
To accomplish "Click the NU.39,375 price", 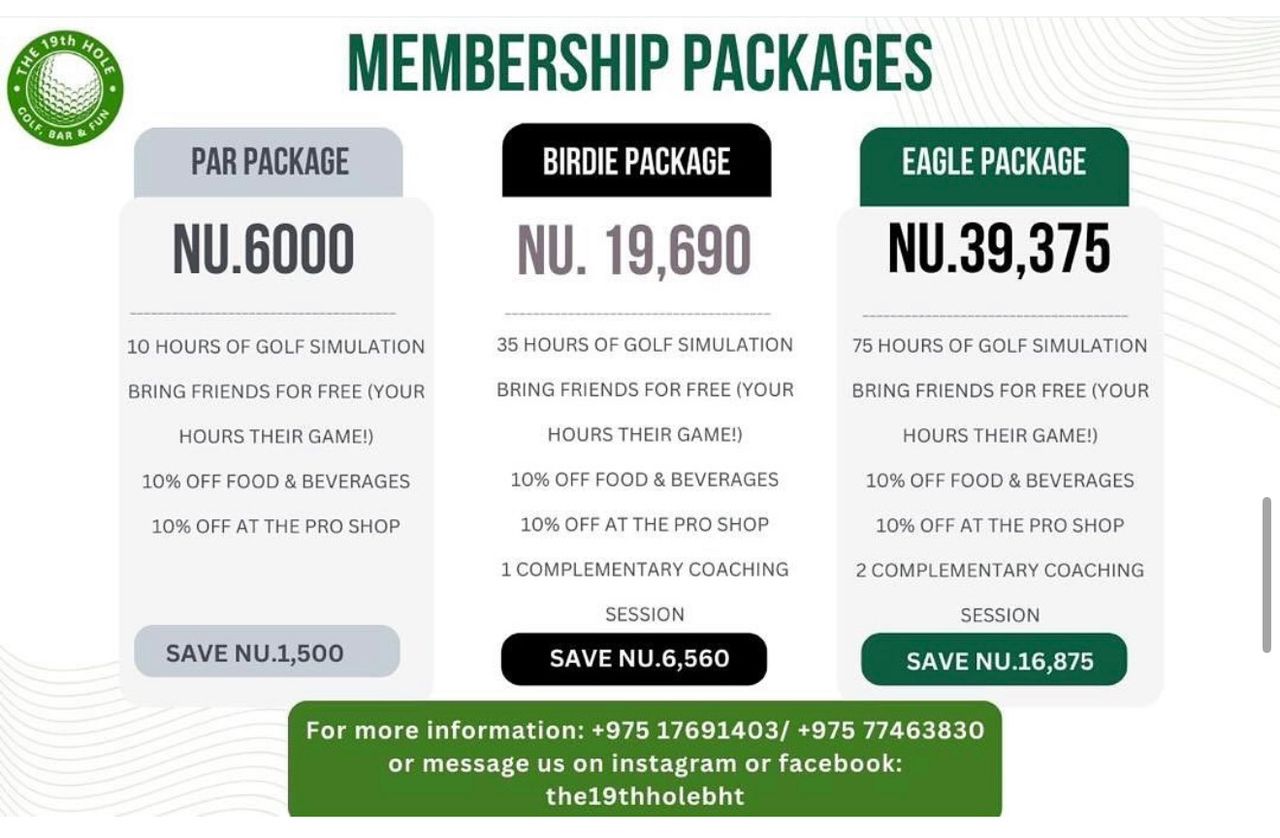I will (x=999, y=248).
